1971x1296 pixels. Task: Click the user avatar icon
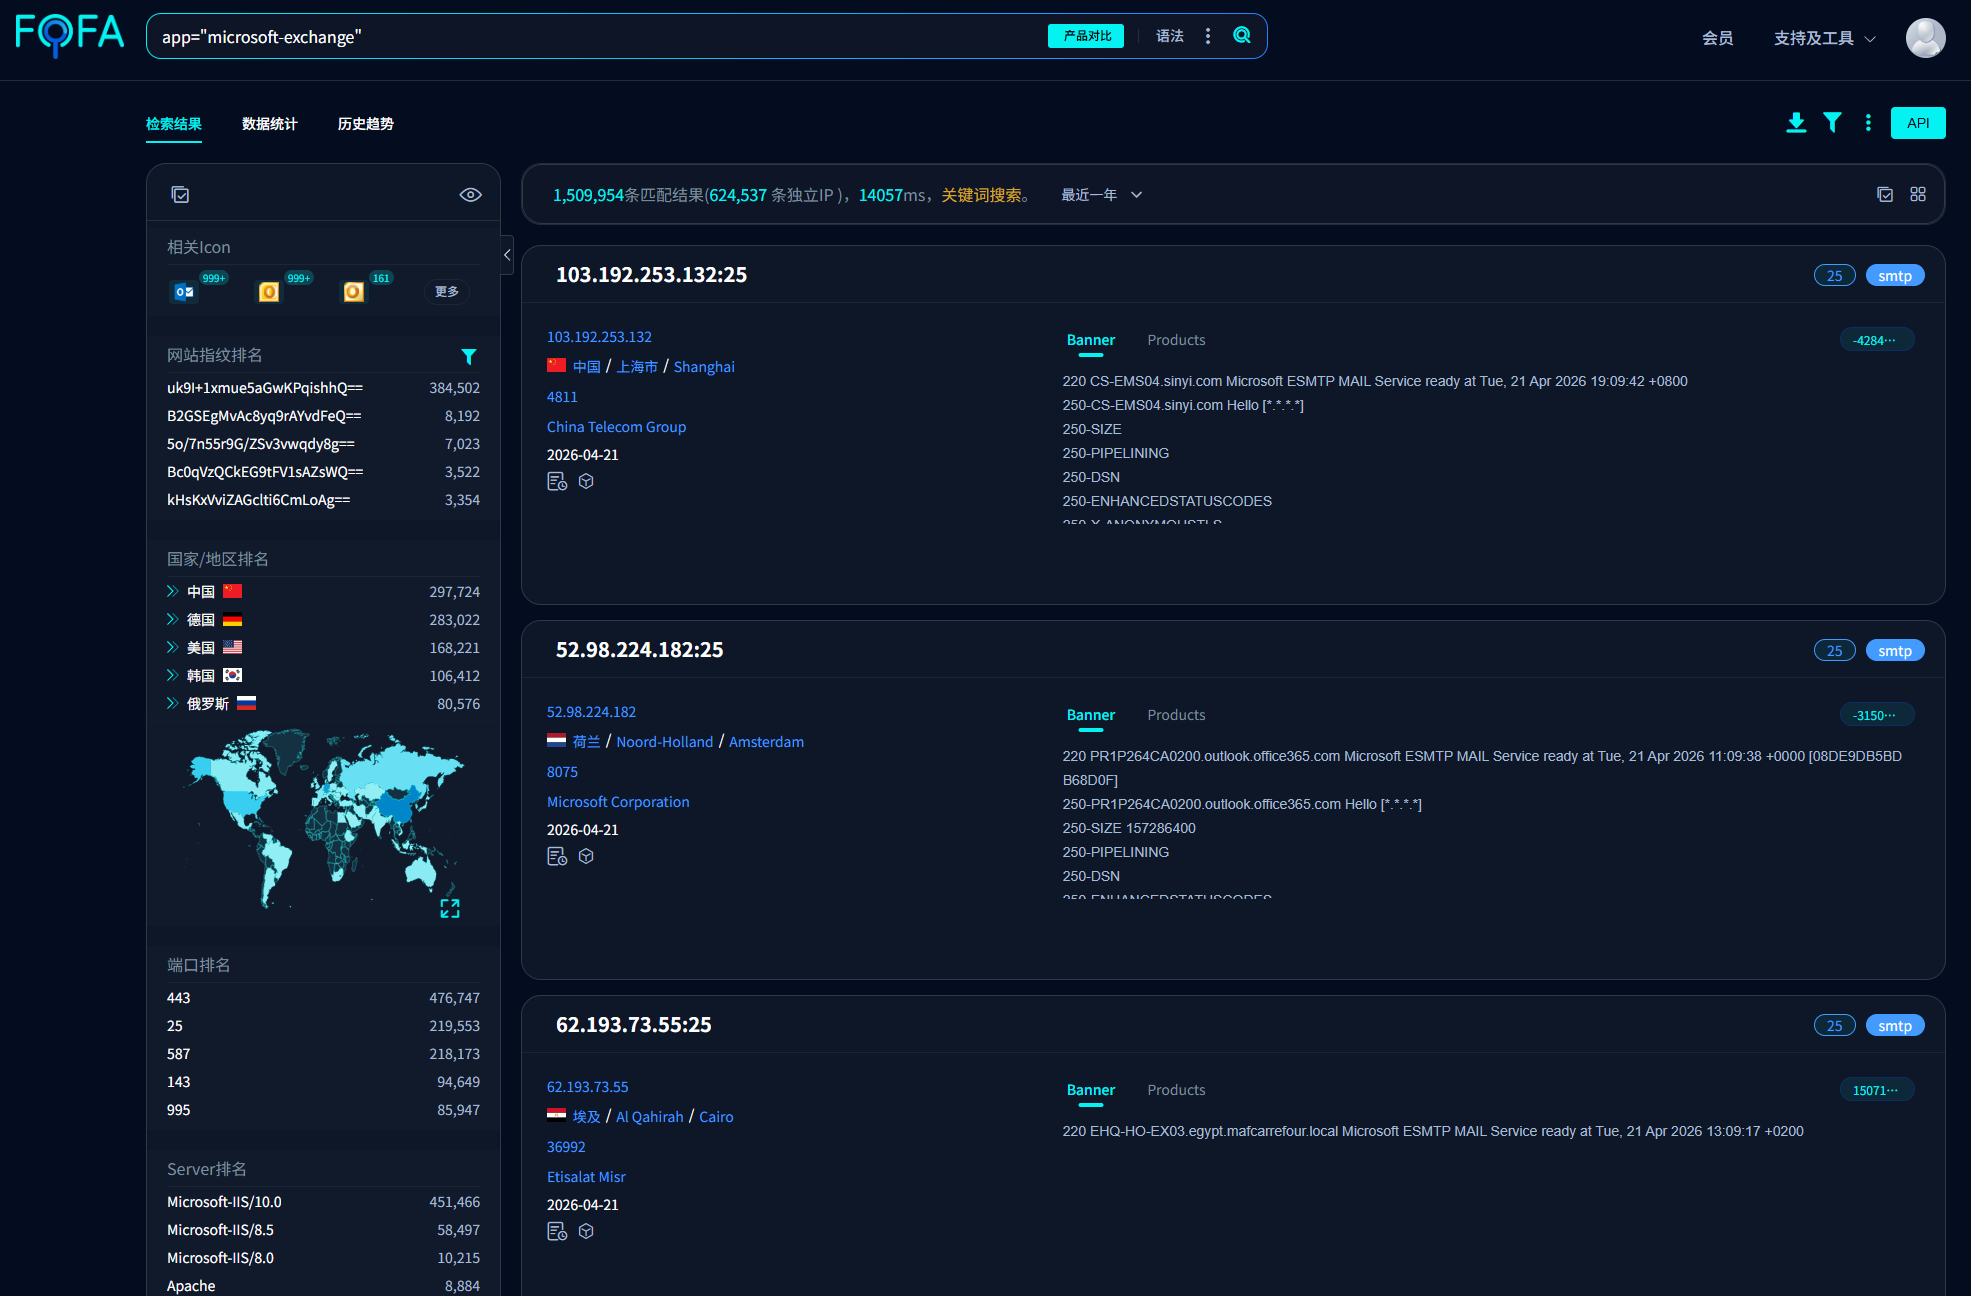tap(1925, 38)
